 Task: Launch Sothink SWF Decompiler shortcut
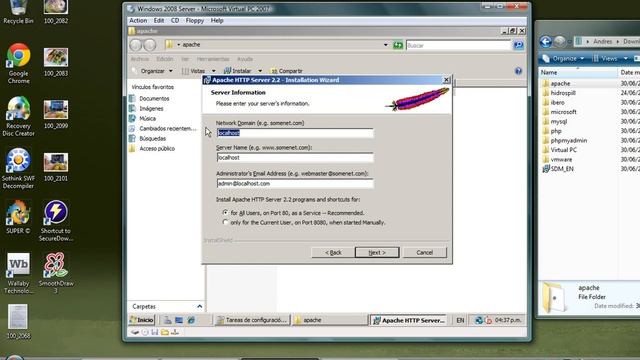pos(18,169)
